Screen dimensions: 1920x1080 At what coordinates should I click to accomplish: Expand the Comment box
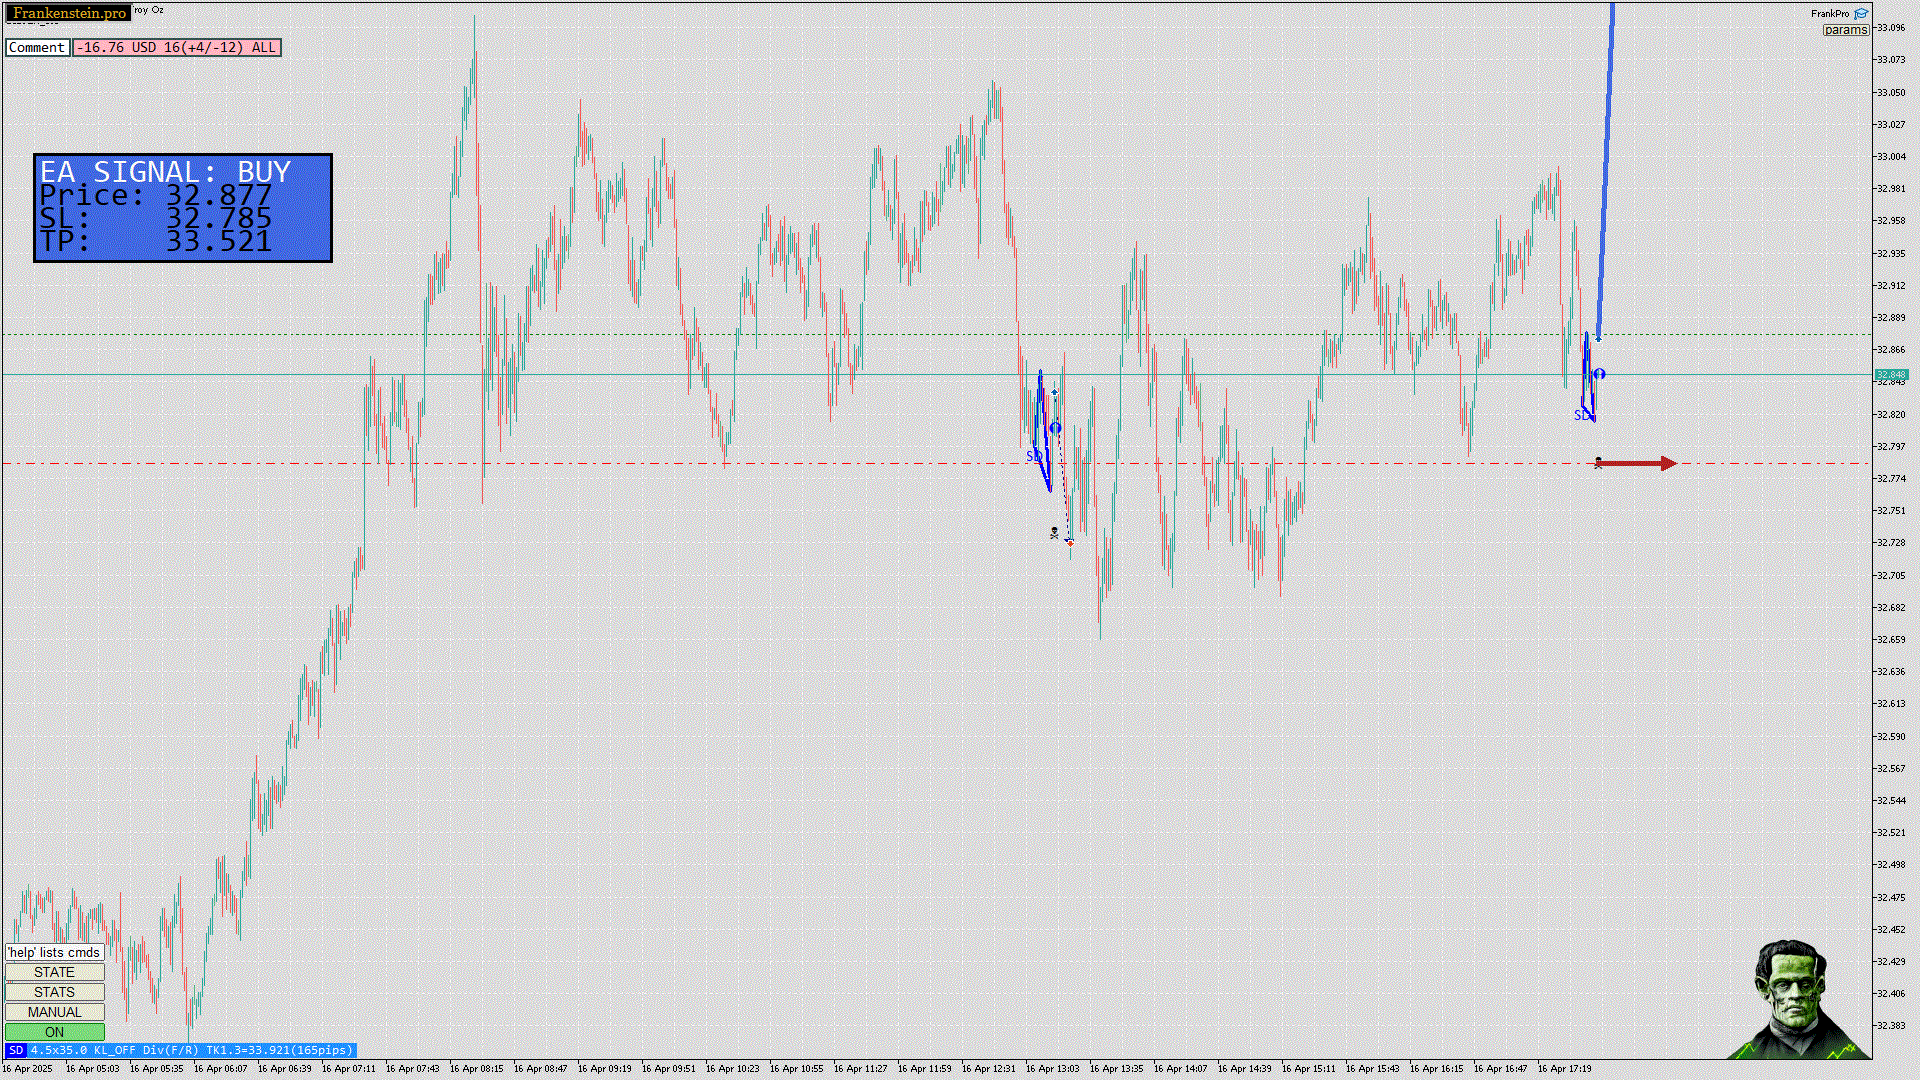(37, 47)
